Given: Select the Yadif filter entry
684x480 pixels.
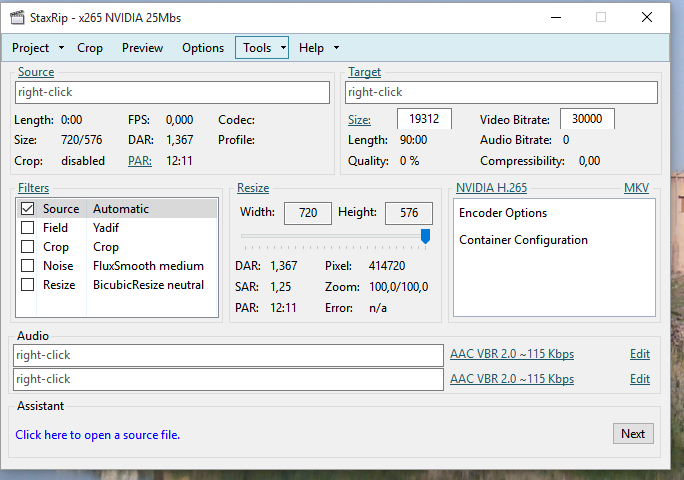Looking at the screenshot, I should click(x=106, y=228).
